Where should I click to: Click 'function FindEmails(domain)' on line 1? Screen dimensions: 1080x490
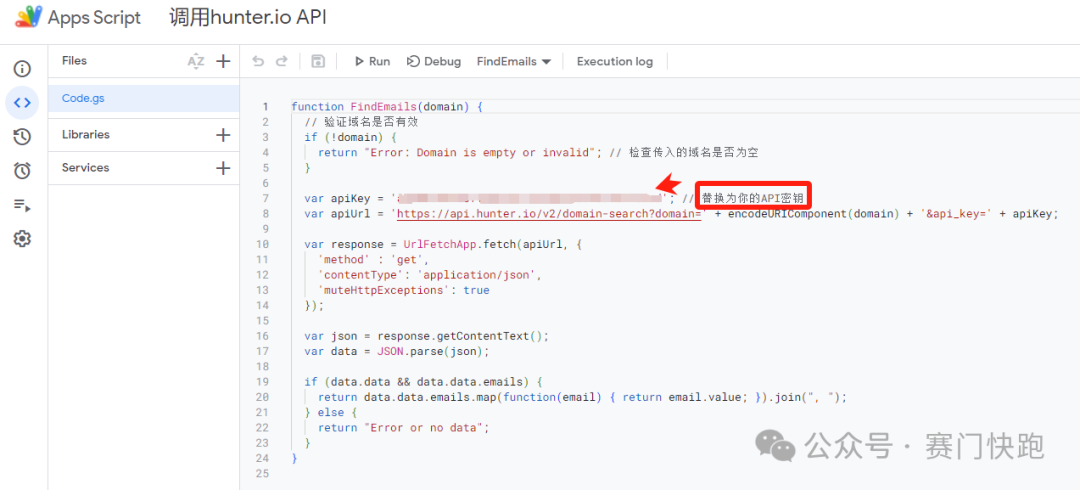tap(382, 107)
